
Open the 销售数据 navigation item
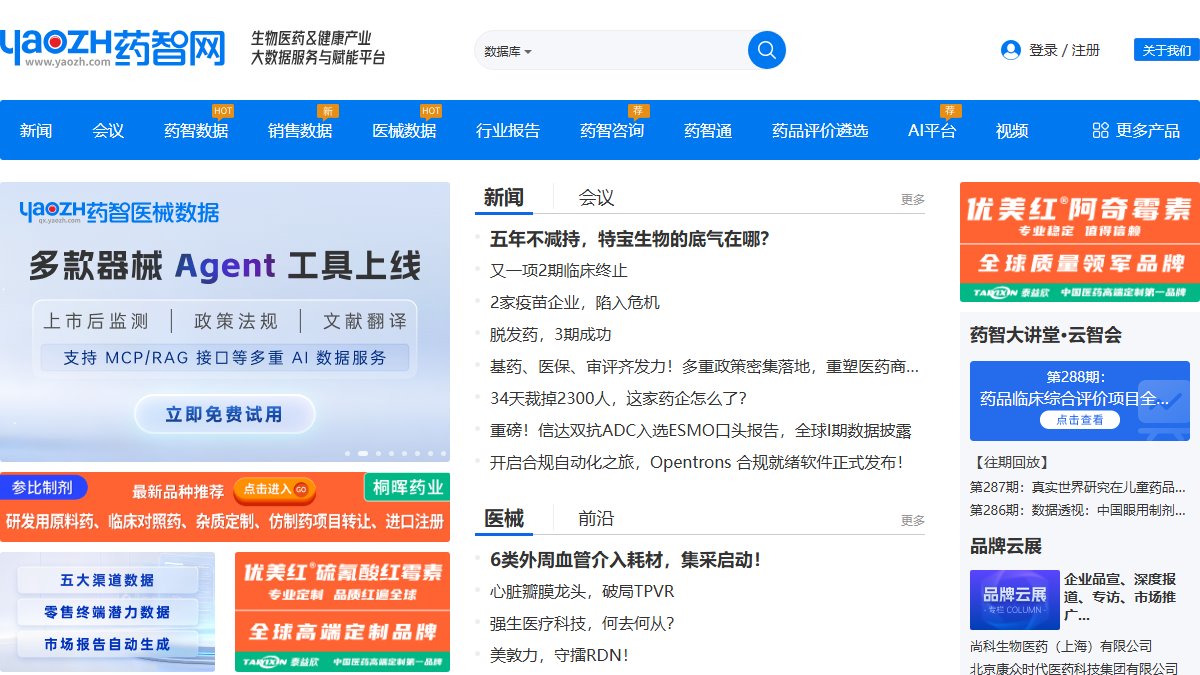[x=300, y=130]
